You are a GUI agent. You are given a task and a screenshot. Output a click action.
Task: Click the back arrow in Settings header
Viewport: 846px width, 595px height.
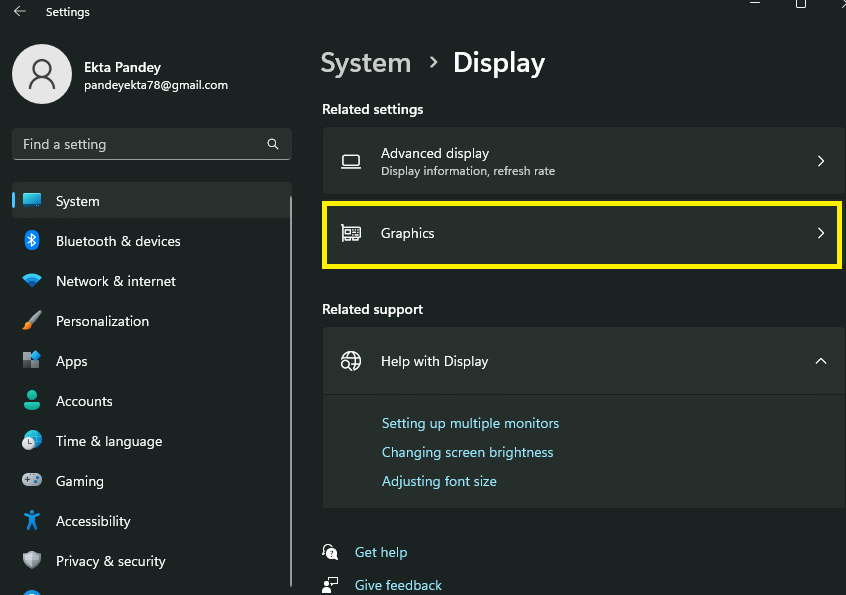point(19,12)
